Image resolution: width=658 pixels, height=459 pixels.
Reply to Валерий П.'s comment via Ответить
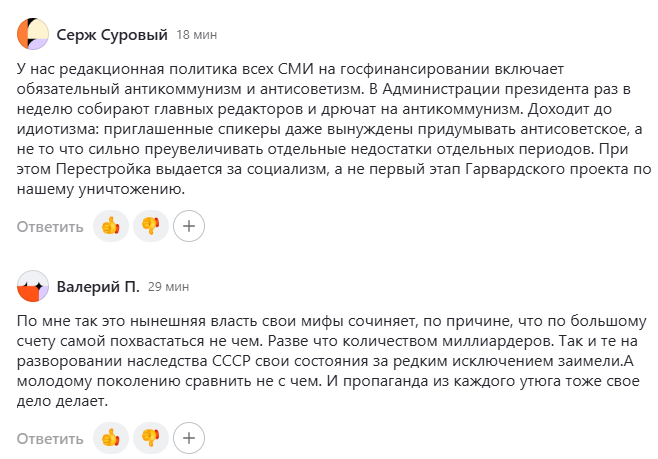click(x=50, y=439)
